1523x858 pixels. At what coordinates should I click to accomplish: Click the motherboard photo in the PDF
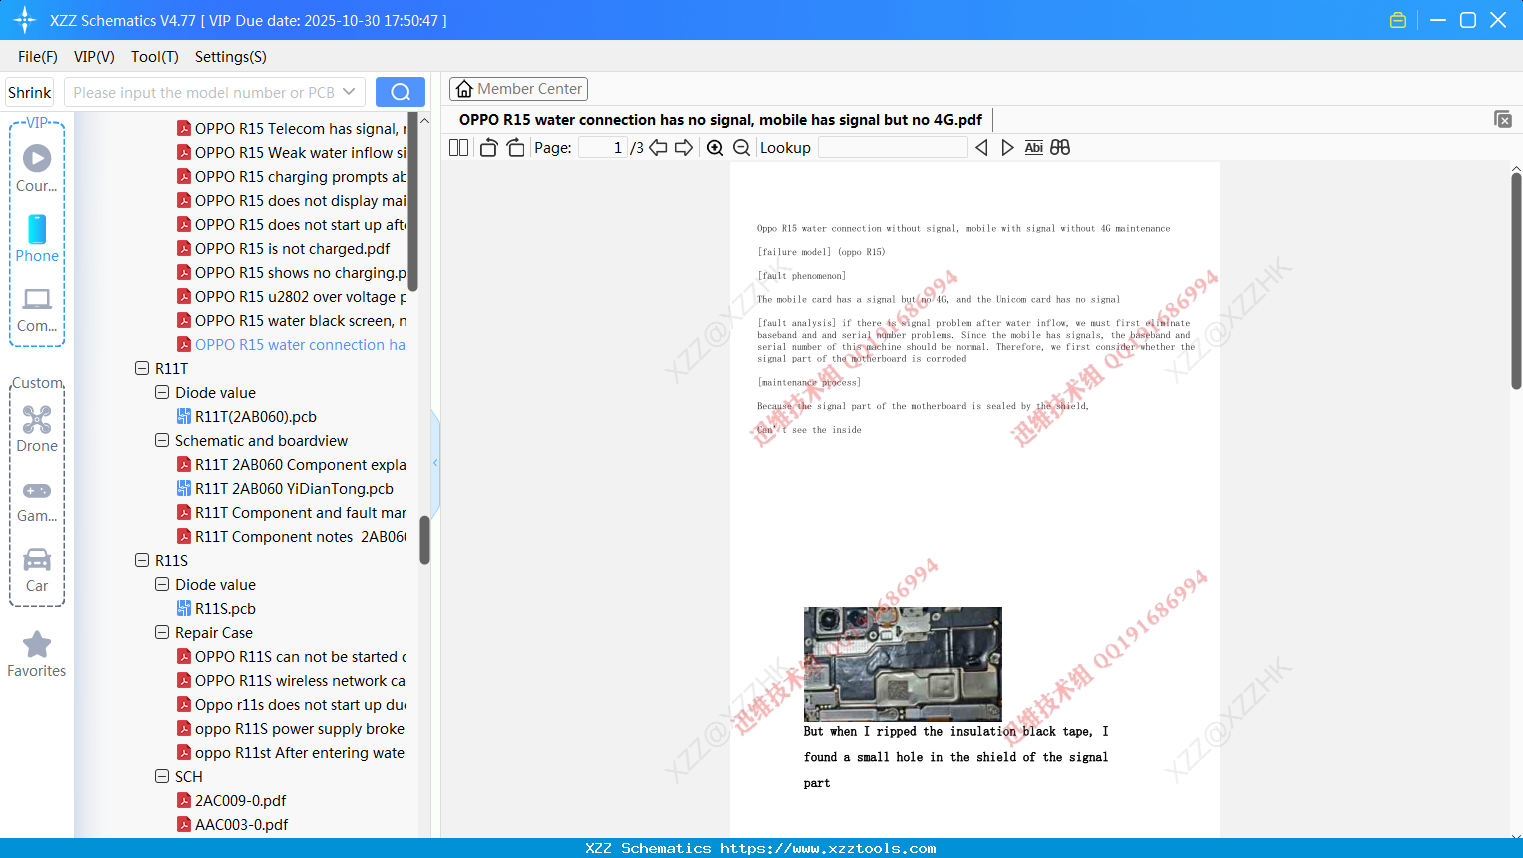(x=902, y=664)
